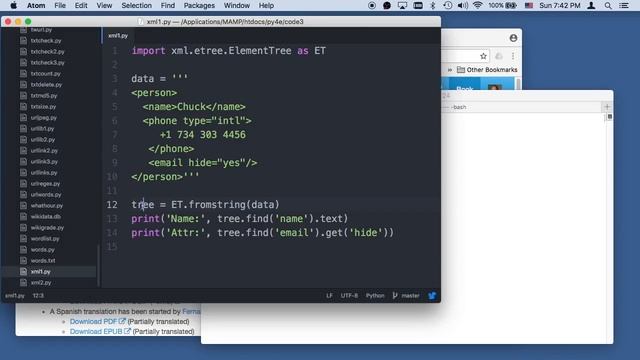Select the xml1.py editor tab

point(118,36)
